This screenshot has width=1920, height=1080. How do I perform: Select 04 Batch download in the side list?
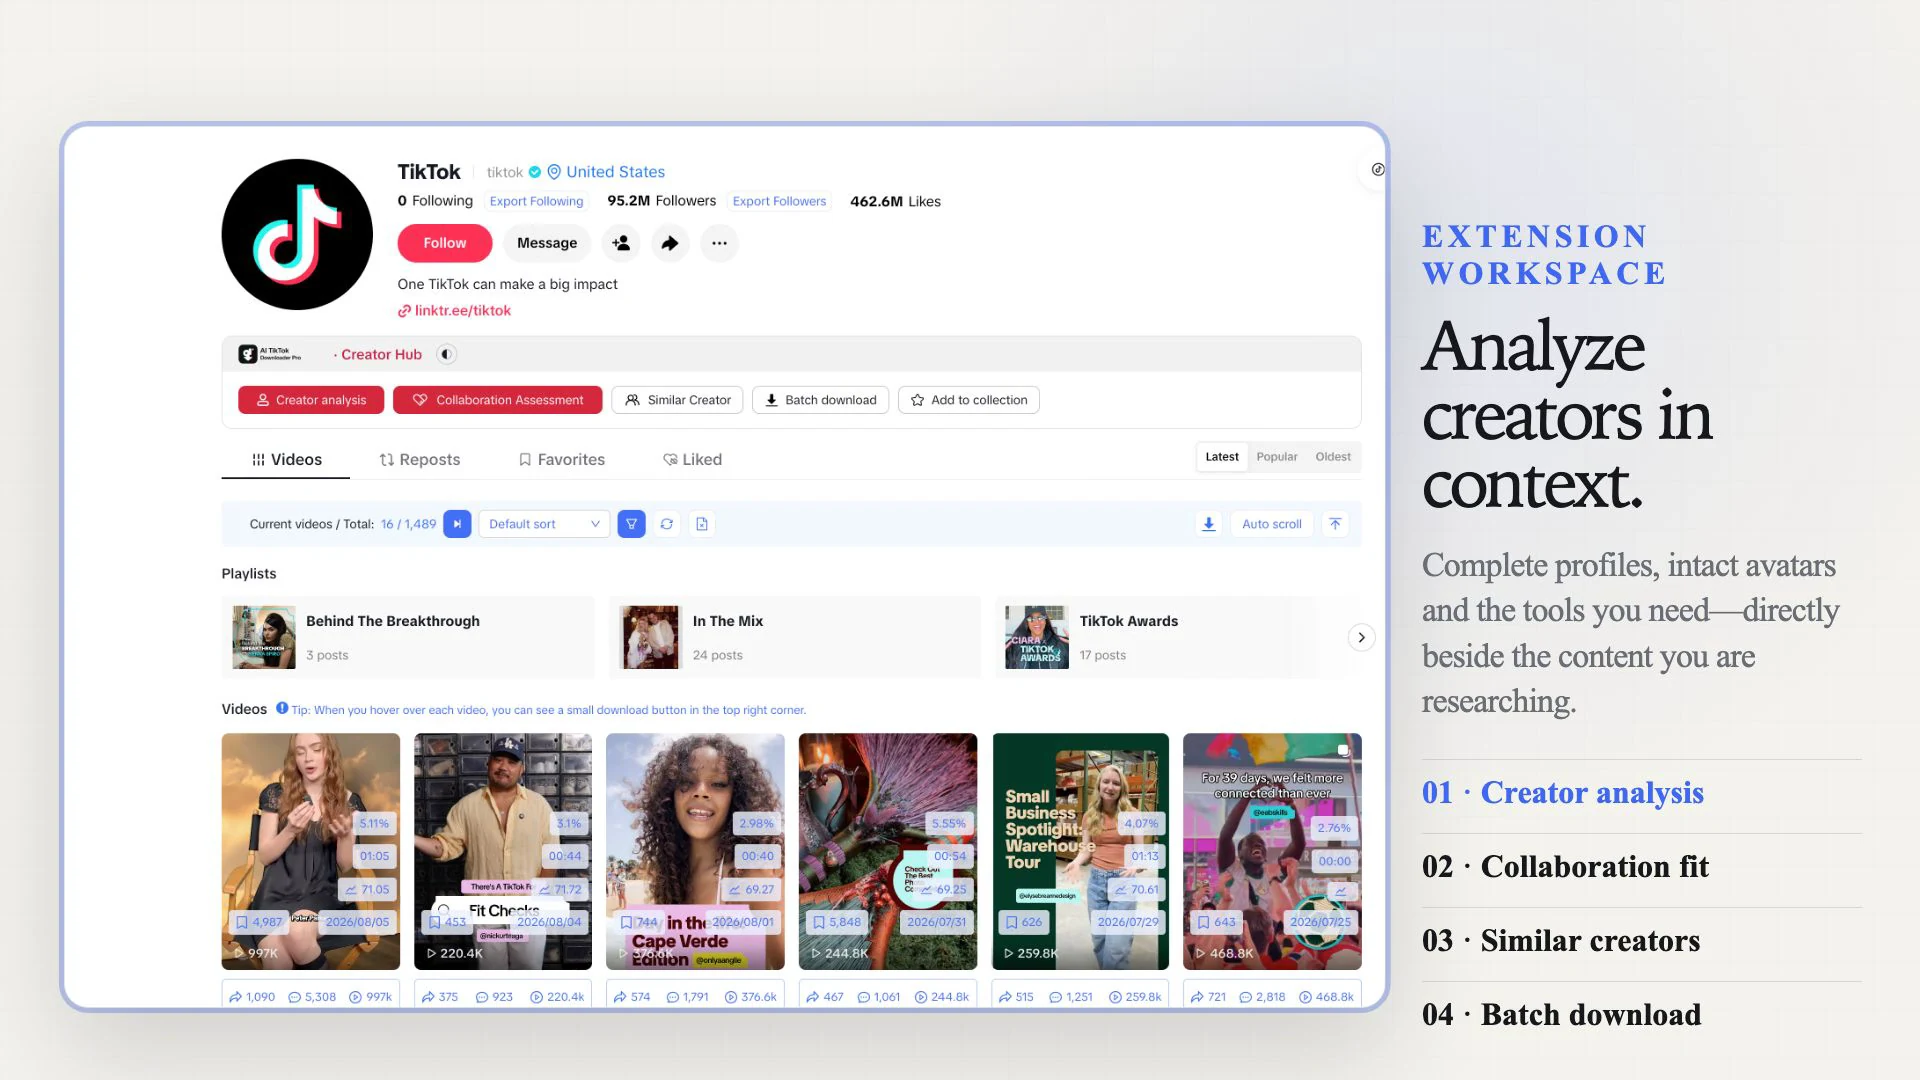coord(1562,1015)
